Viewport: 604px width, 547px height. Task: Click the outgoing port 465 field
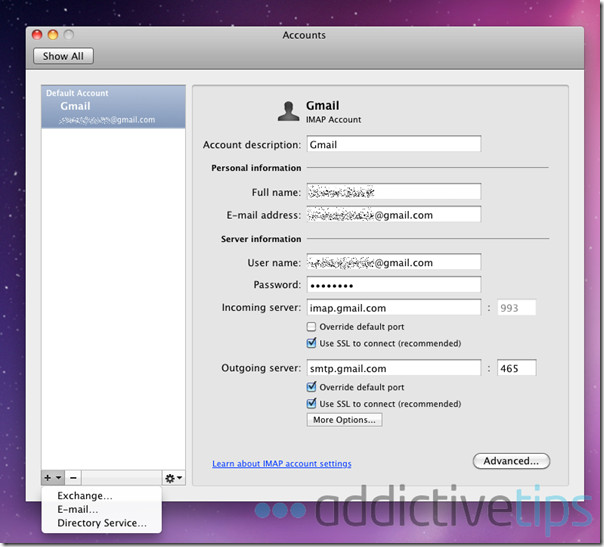point(516,368)
